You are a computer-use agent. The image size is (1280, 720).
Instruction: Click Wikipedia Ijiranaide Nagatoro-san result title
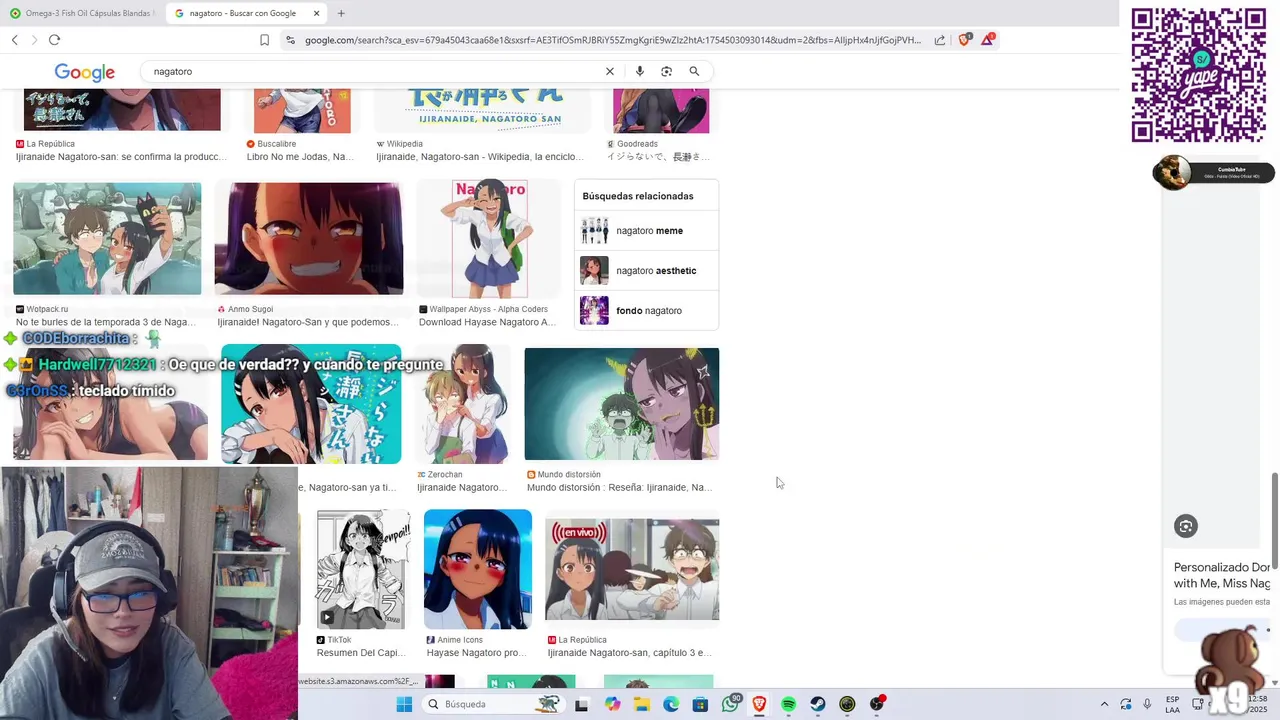pyautogui.click(x=480, y=157)
